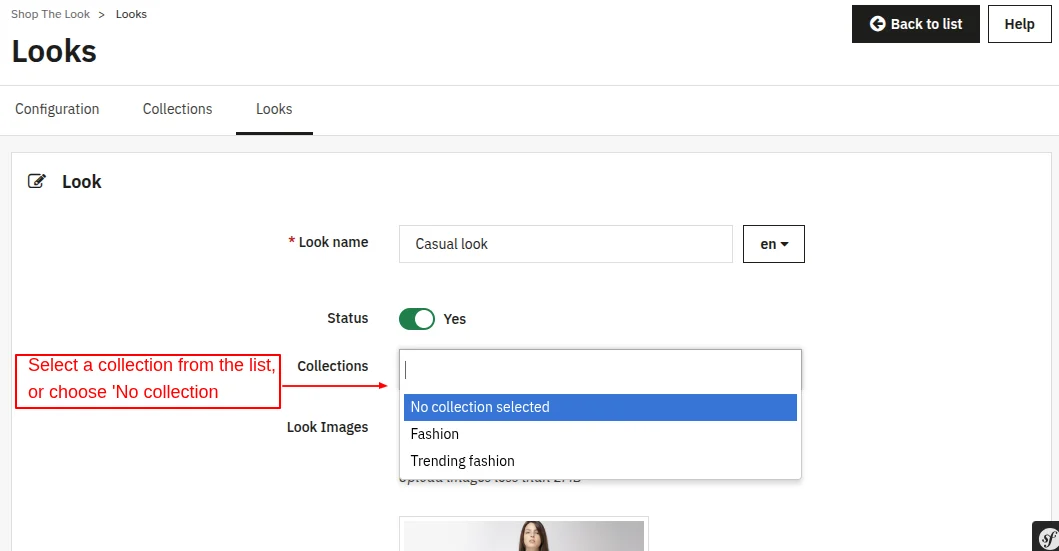Click the Yes status text

tap(455, 319)
